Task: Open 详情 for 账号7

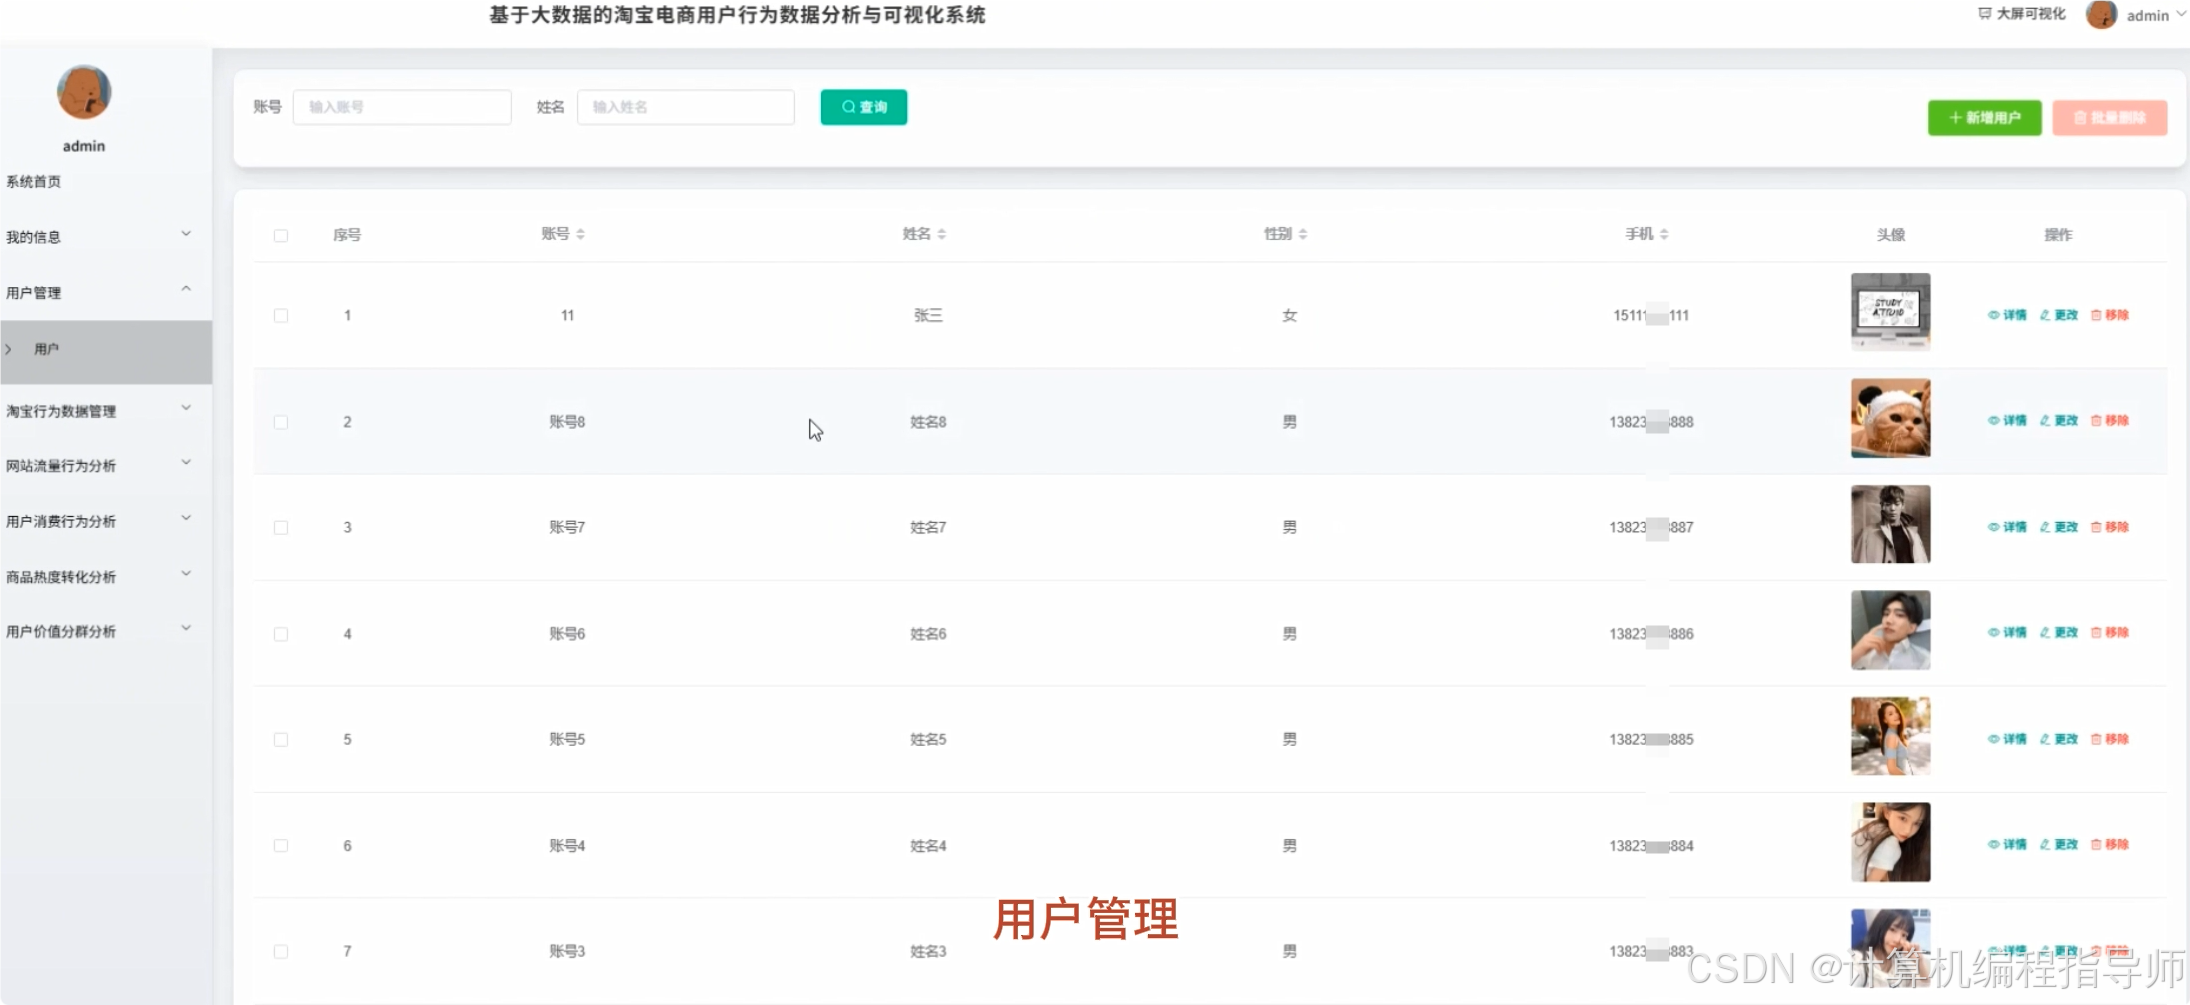Action: coord(2007,527)
